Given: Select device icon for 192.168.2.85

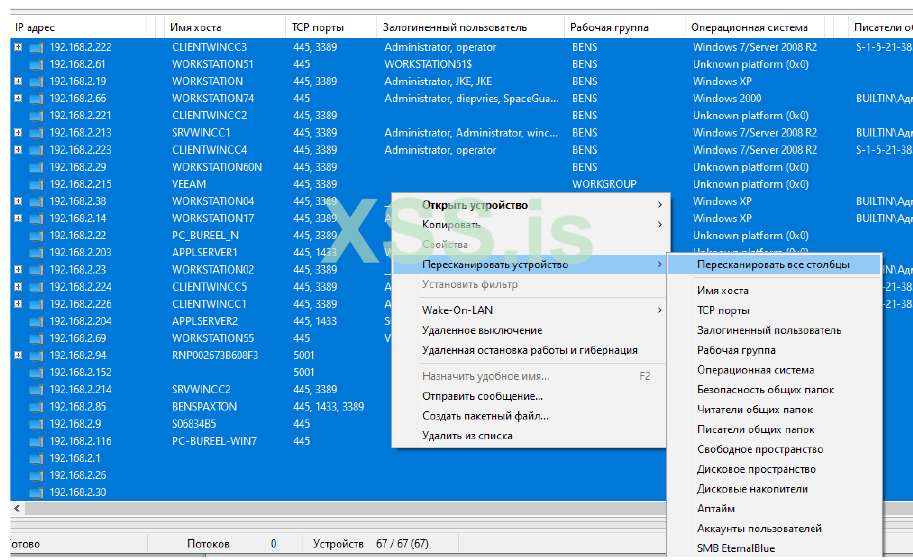Looking at the screenshot, I should [x=36, y=407].
